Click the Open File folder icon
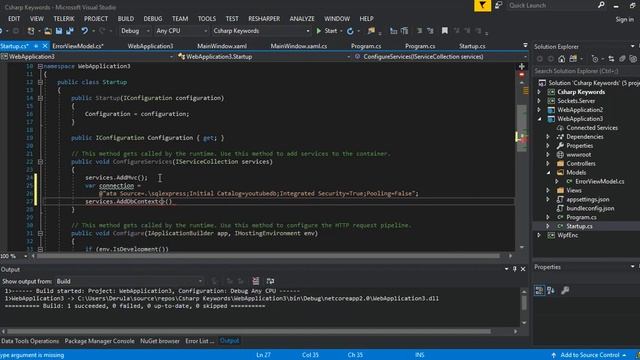Screen dimensions: 640x360 tap(48, 31)
